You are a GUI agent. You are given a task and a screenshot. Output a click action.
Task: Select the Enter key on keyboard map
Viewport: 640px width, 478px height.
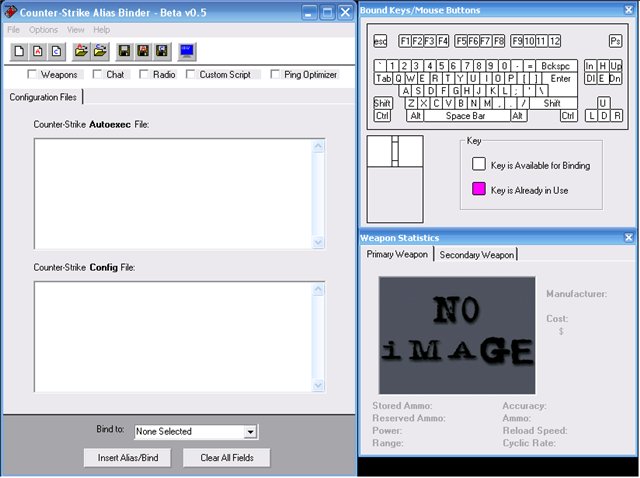tap(560, 78)
